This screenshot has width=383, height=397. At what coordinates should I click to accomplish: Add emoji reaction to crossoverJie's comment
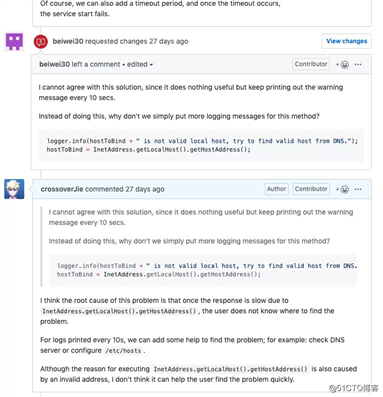pos(342,189)
